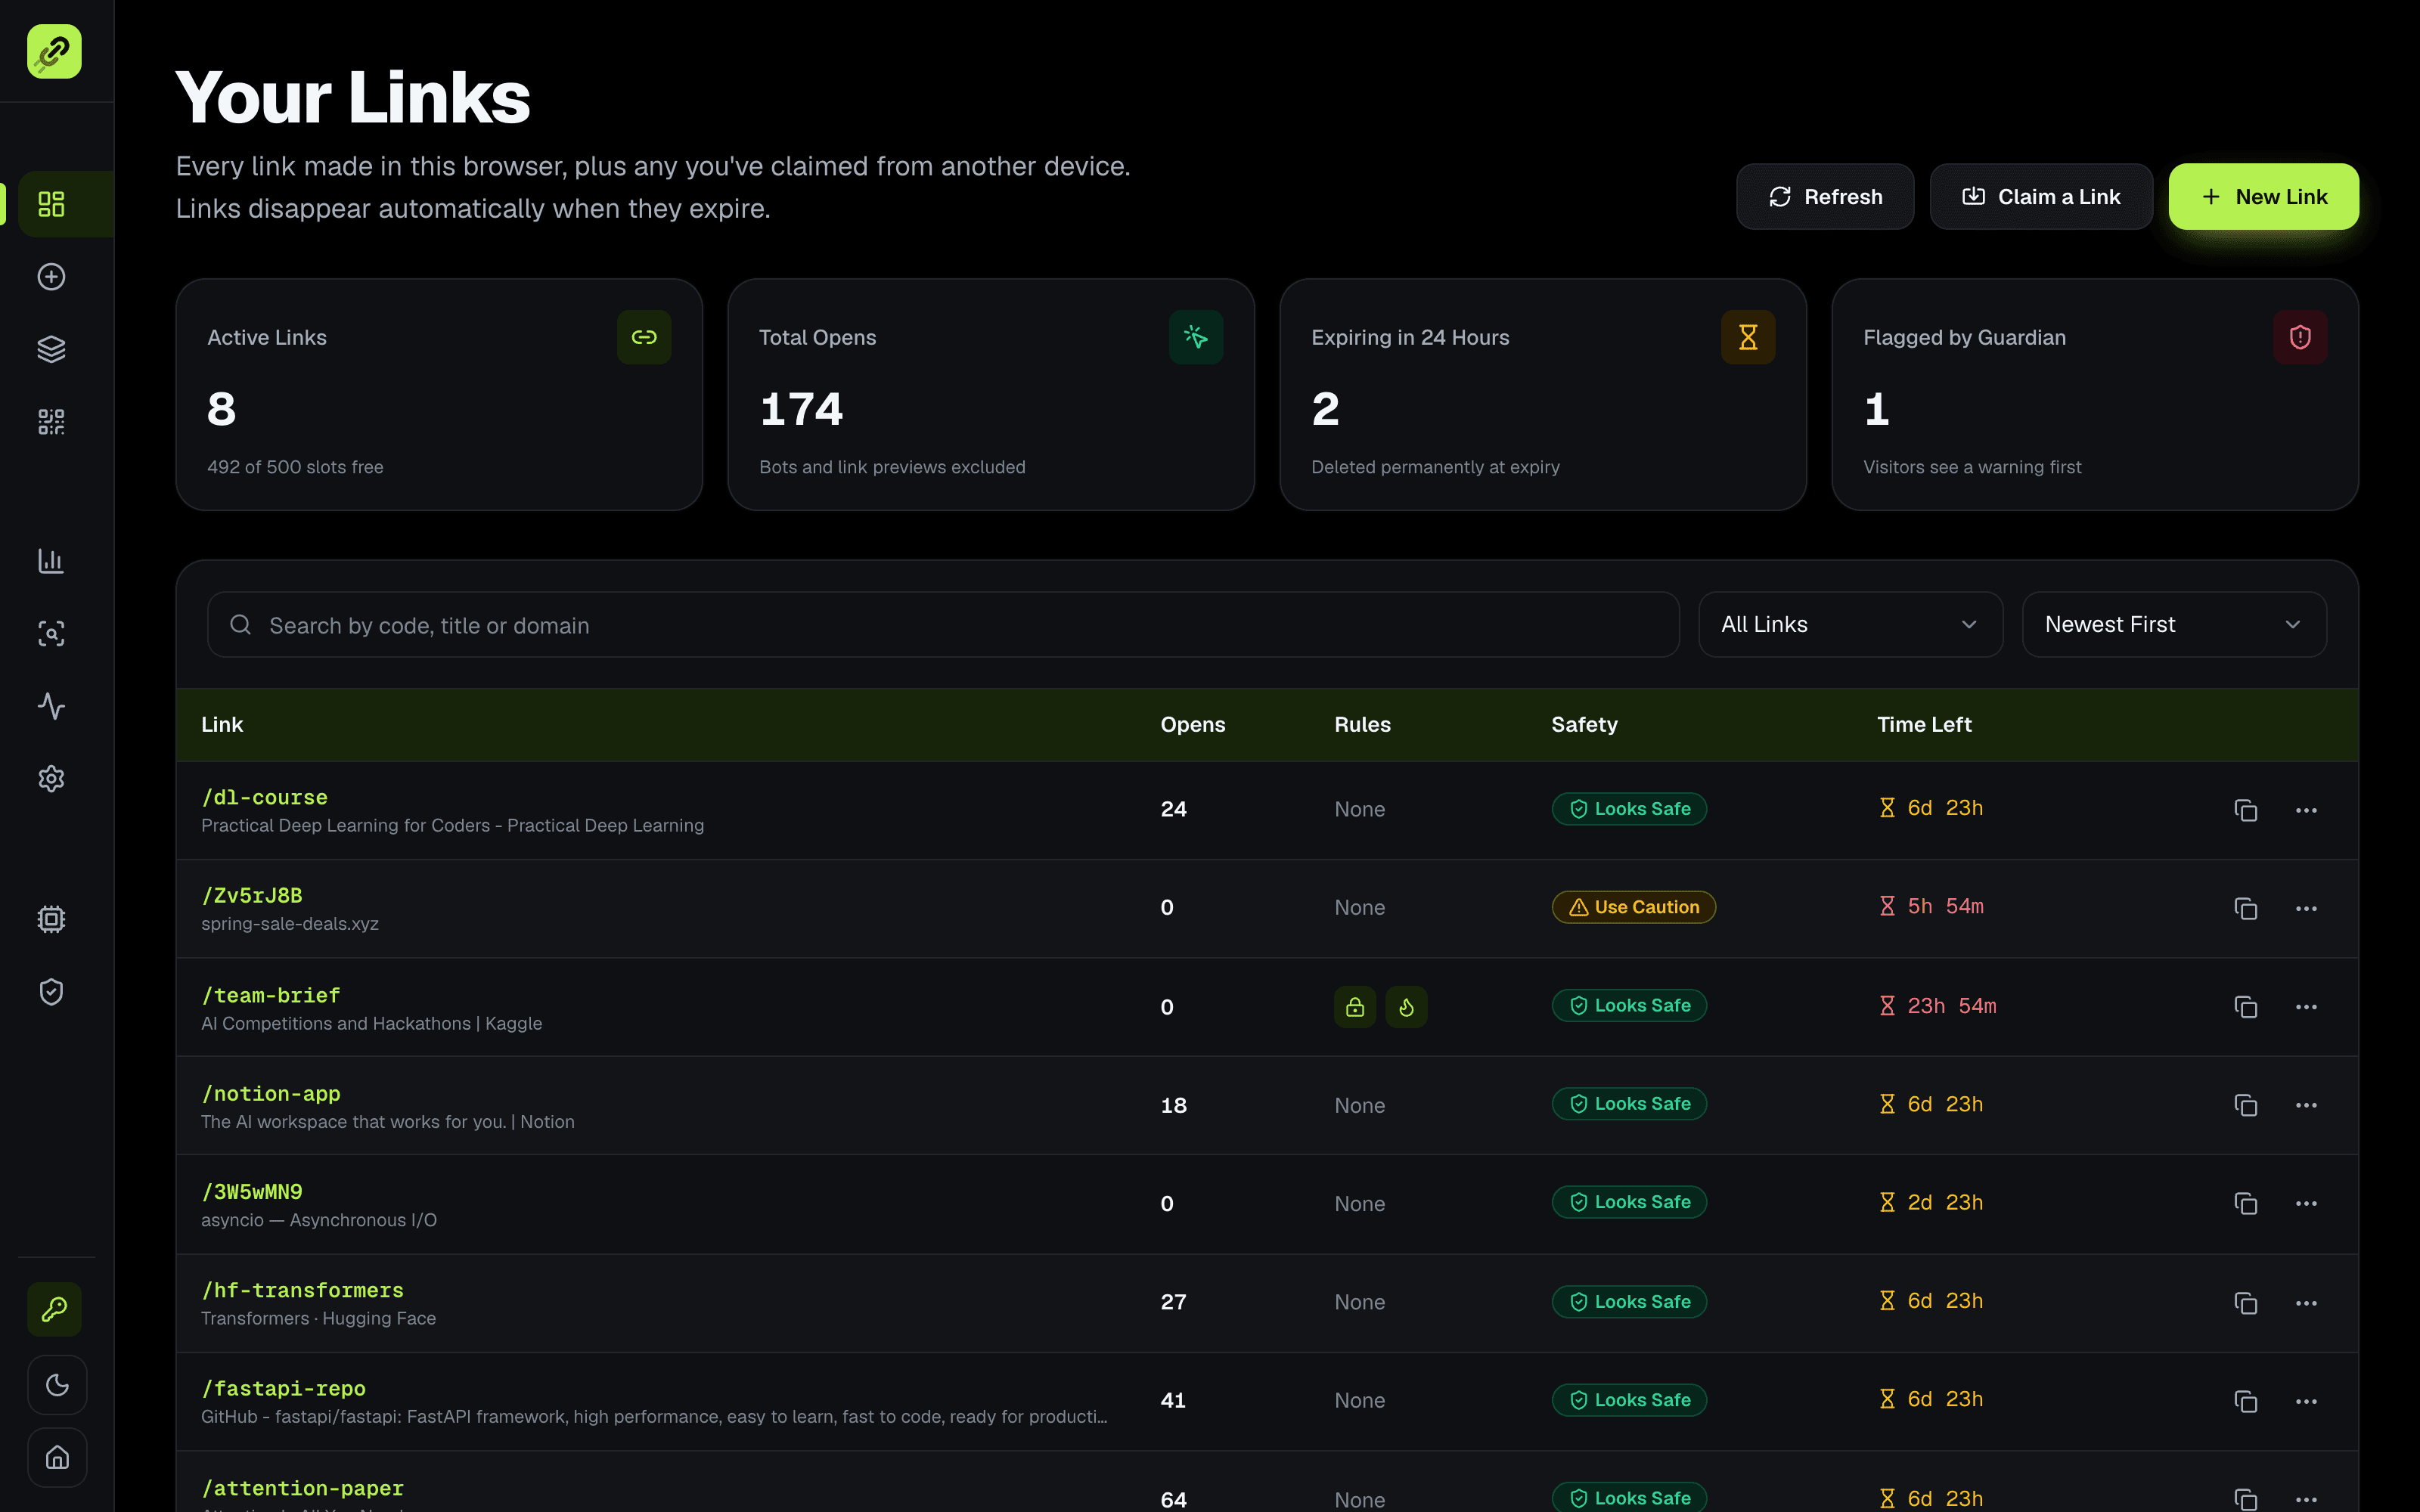Click the 174 total opens value

pos(801,409)
